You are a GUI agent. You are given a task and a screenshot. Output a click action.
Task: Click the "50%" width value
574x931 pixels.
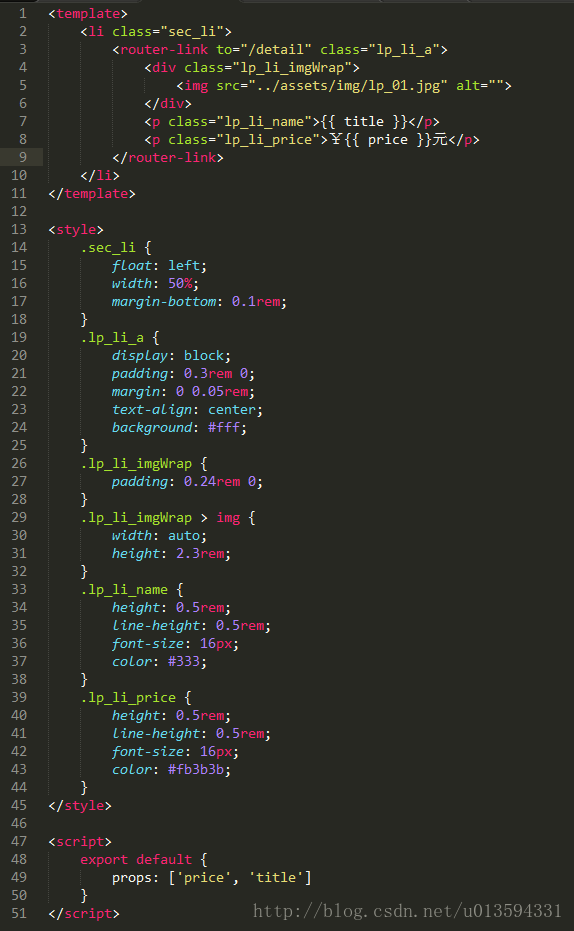180,283
